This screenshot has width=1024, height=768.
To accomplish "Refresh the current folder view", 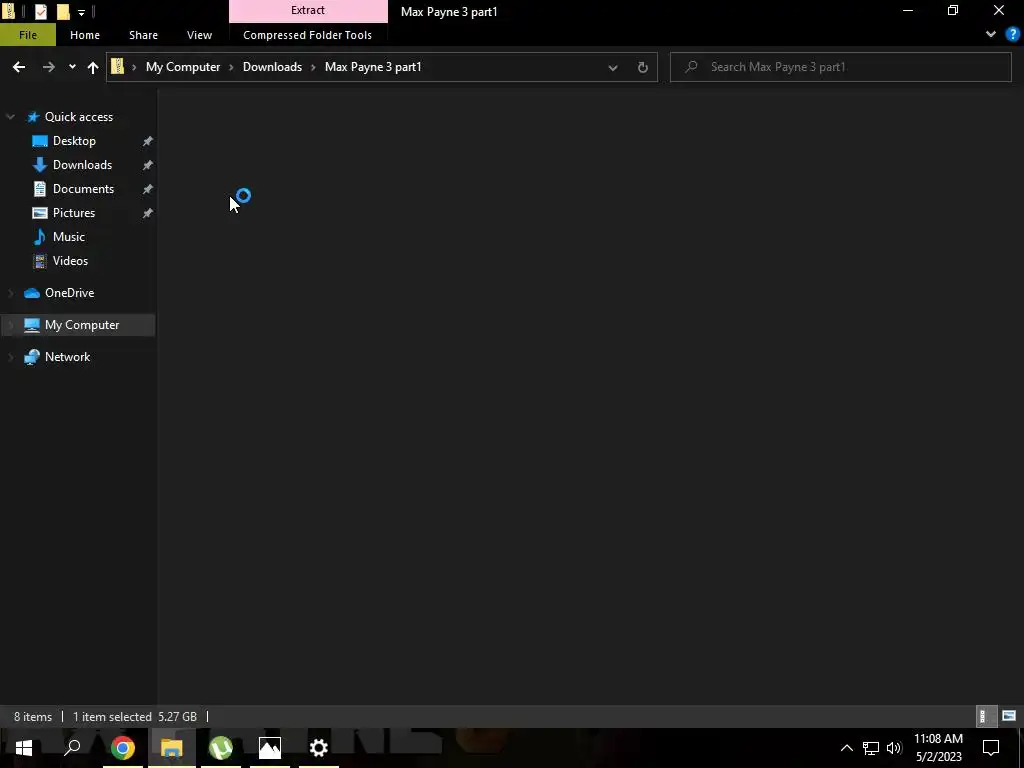I will [643, 67].
